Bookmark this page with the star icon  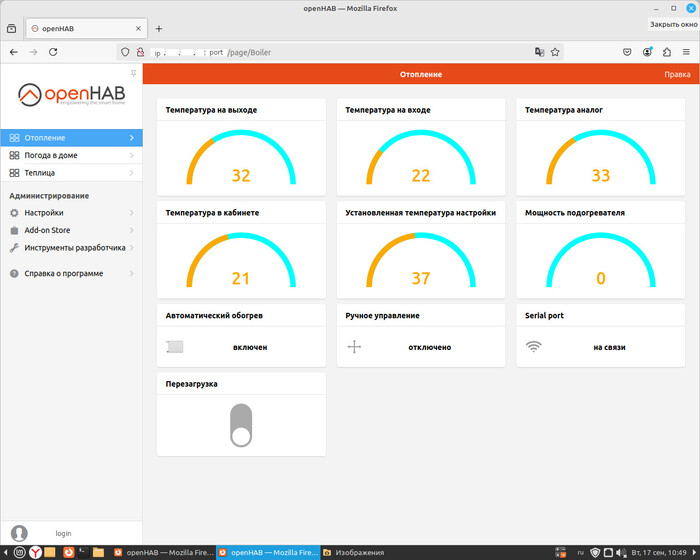click(x=556, y=52)
